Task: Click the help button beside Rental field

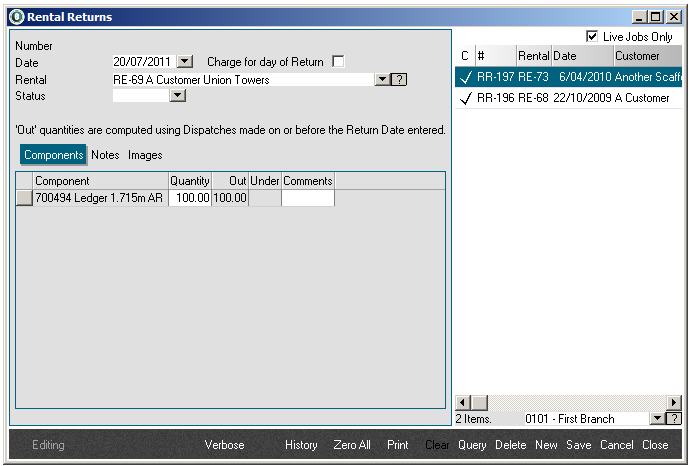Action: point(398,80)
